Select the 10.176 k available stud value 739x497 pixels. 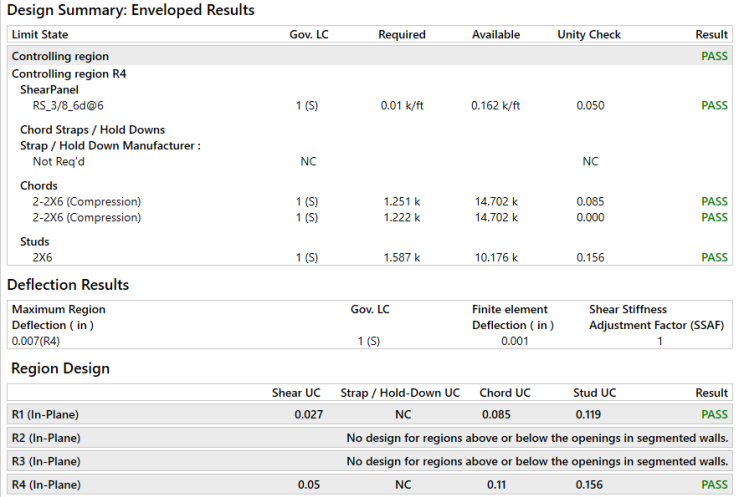496,257
